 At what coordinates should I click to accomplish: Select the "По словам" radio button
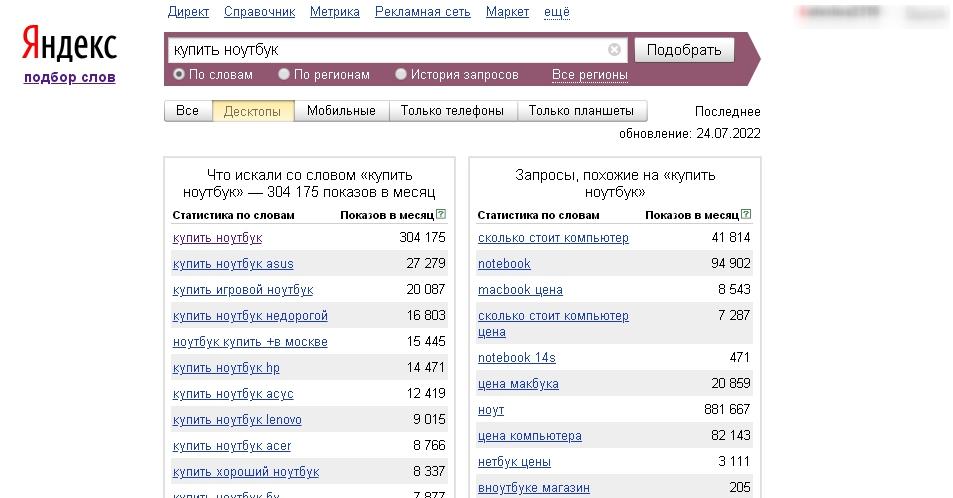click(179, 74)
